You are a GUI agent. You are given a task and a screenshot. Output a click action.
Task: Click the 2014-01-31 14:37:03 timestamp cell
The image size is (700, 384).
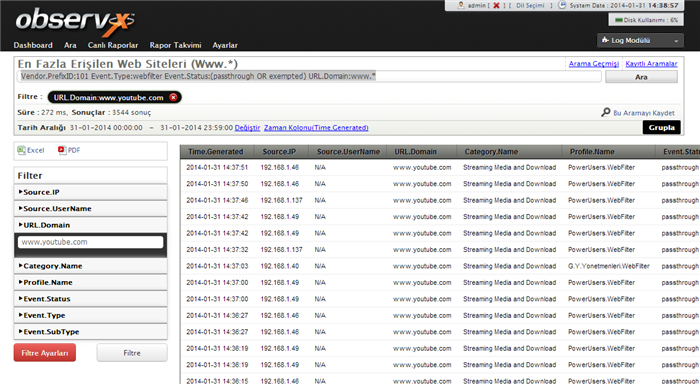click(x=217, y=266)
